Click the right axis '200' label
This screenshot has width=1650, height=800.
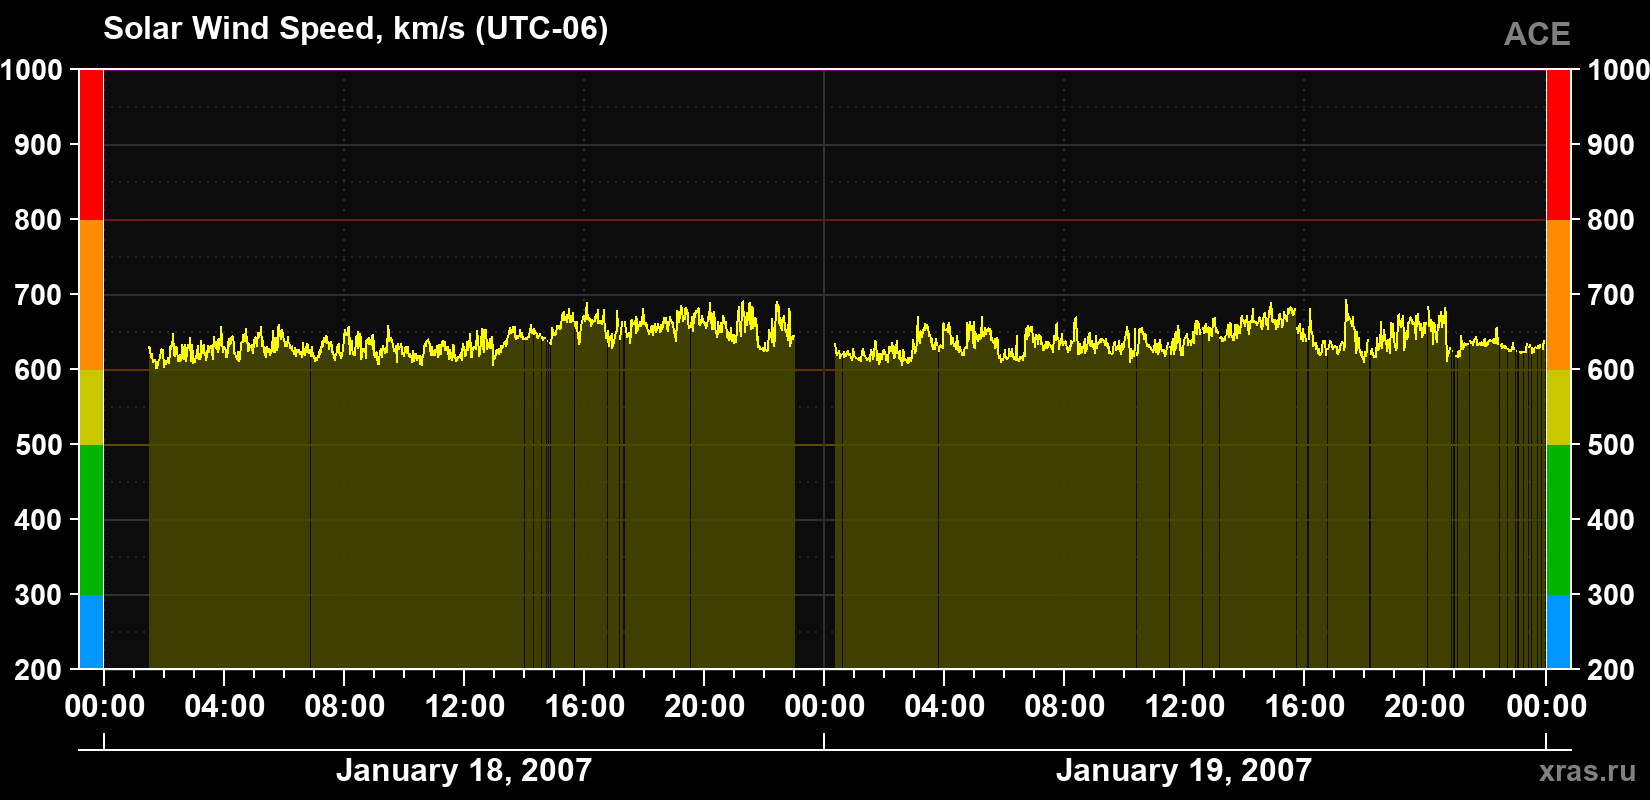click(1611, 670)
